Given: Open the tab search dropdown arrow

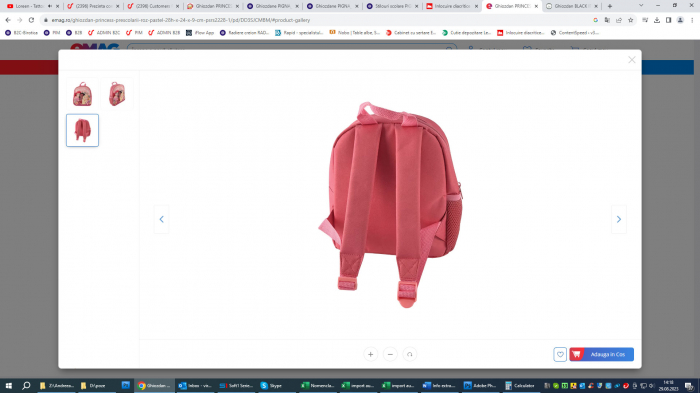Looking at the screenshot, I should point(641,6).
